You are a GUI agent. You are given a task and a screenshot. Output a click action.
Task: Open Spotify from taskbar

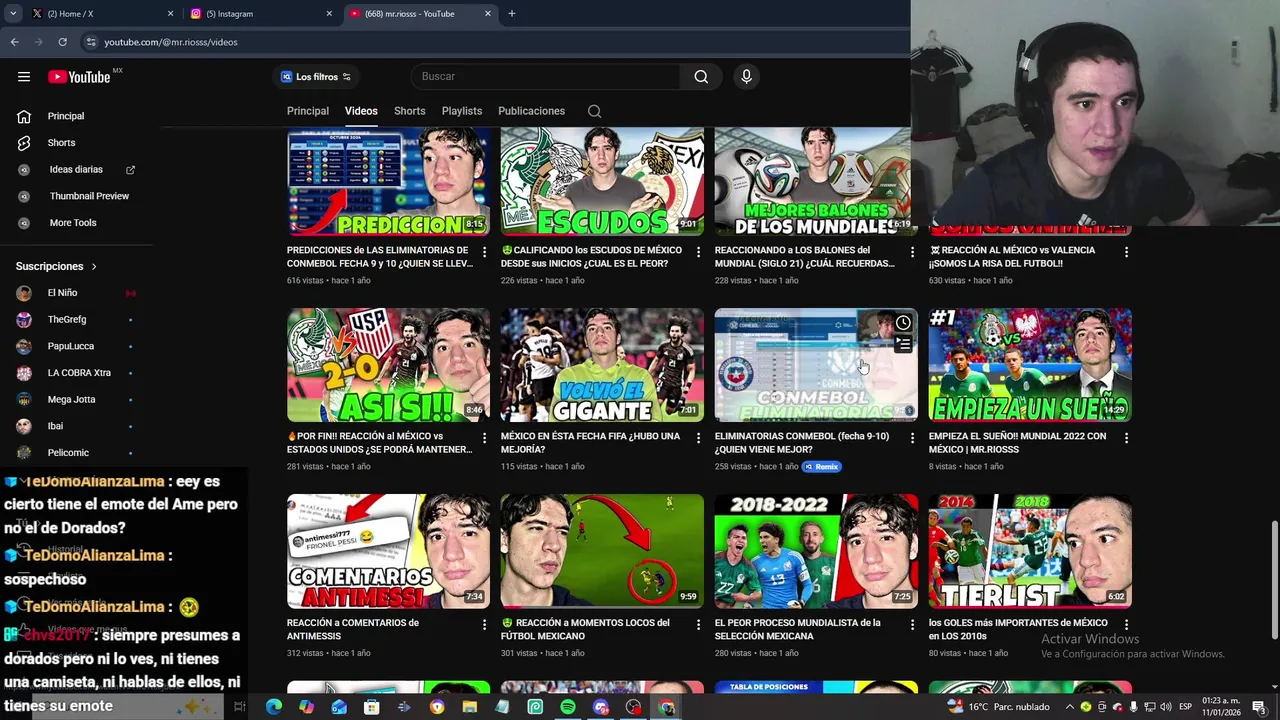[568, 707]
